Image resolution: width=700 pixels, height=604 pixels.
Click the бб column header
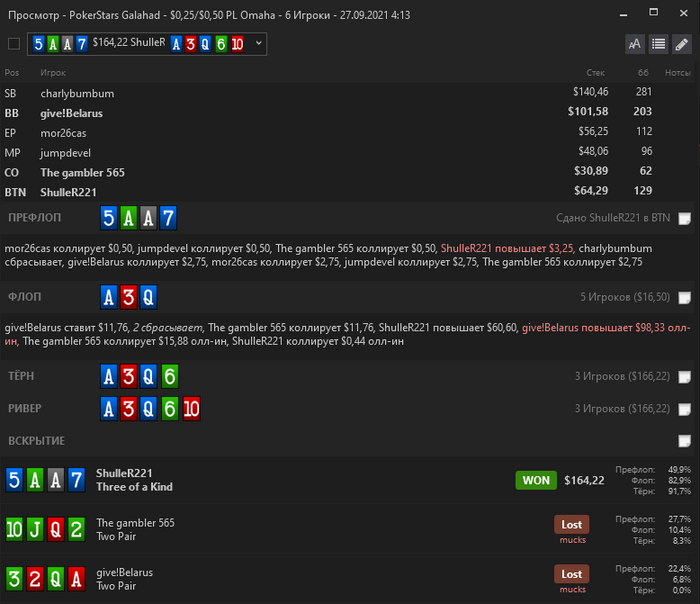[x=643, y=73]
